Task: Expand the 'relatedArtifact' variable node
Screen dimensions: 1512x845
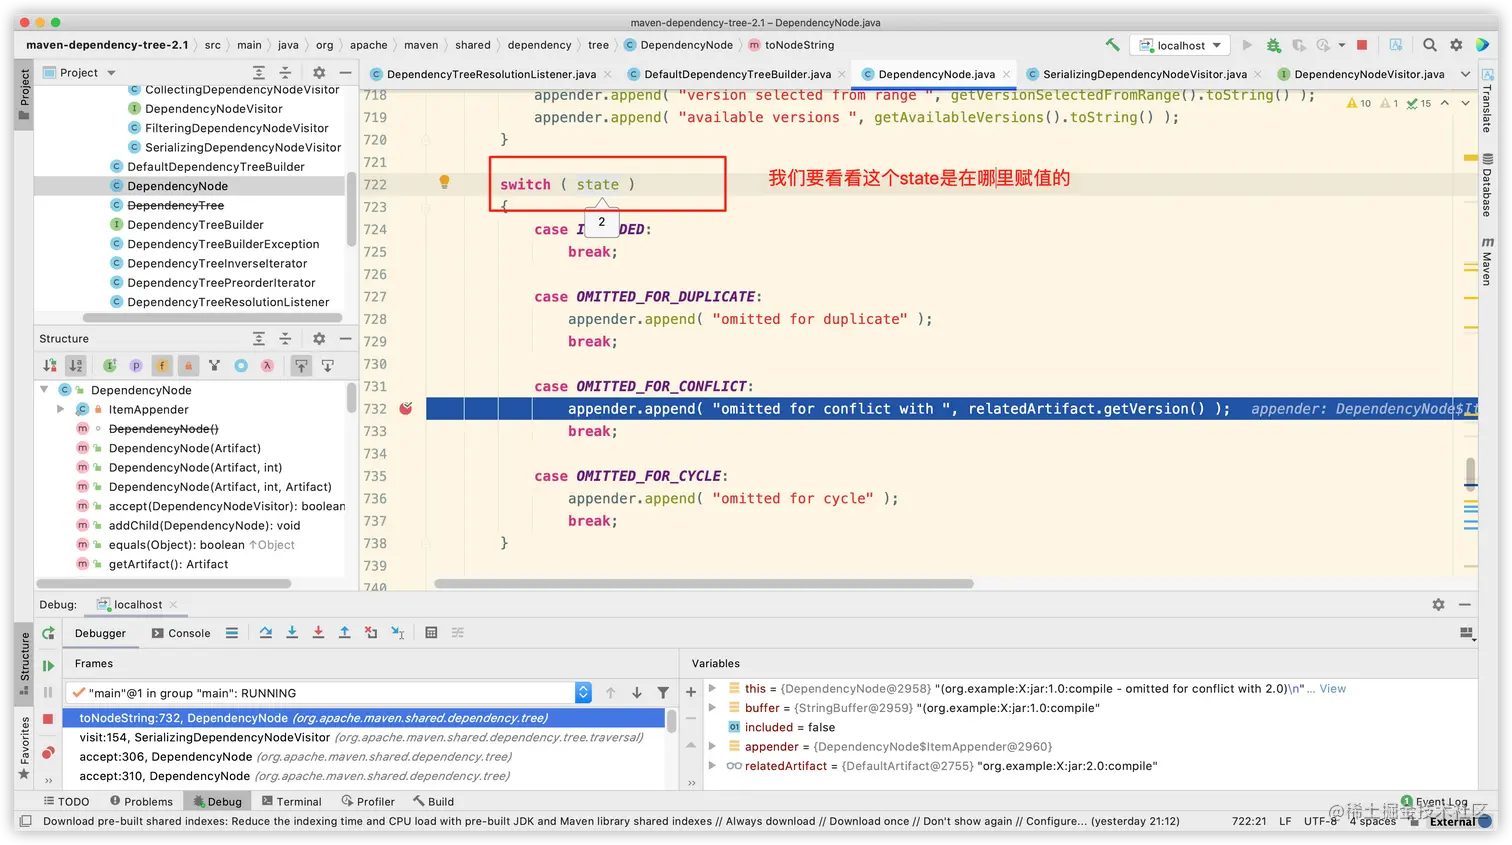Action: (712, 766)
